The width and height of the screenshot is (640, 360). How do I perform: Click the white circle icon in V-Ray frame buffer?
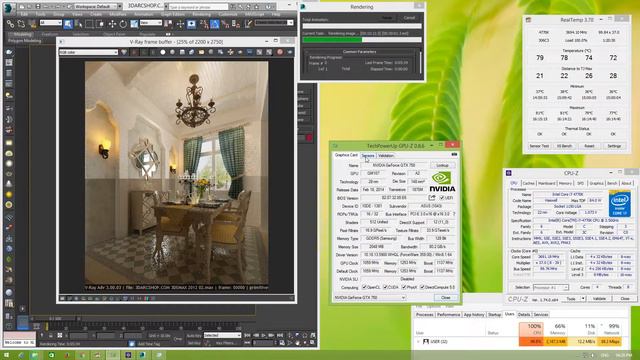point(162,52)
